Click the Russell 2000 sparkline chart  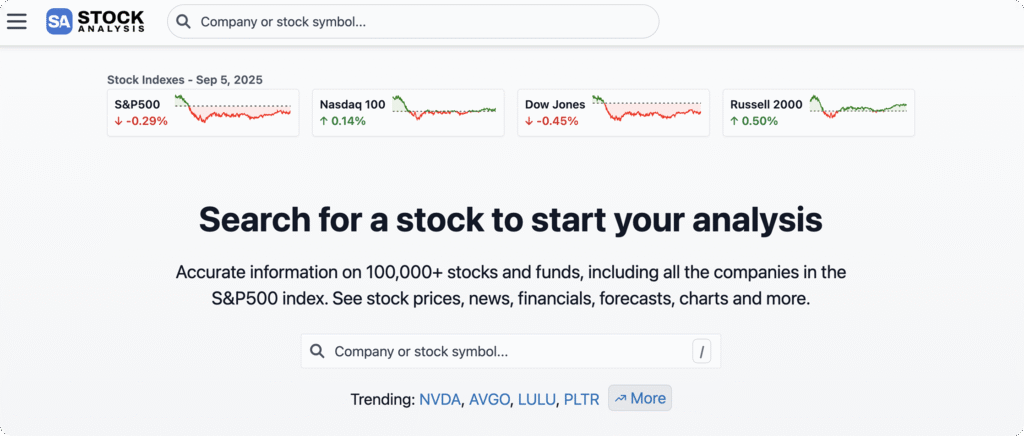click(857, 108)
